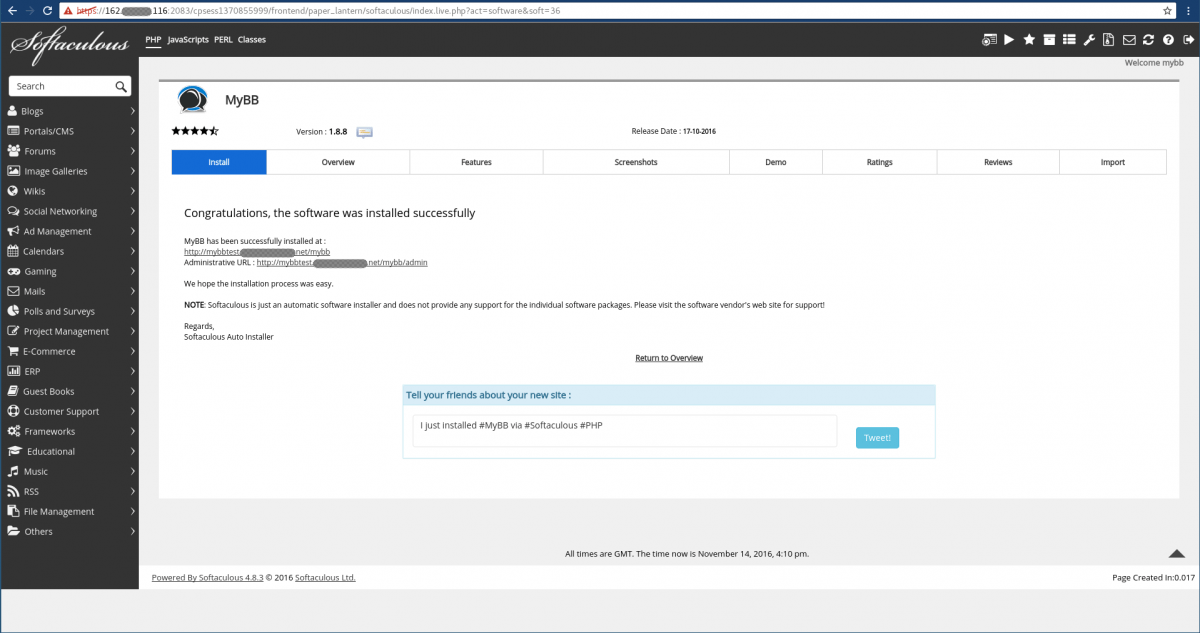Viewport: 1200px width, 633px height.
Task: Click the star icon for top rated scripts
Action: click(1029, 39)
